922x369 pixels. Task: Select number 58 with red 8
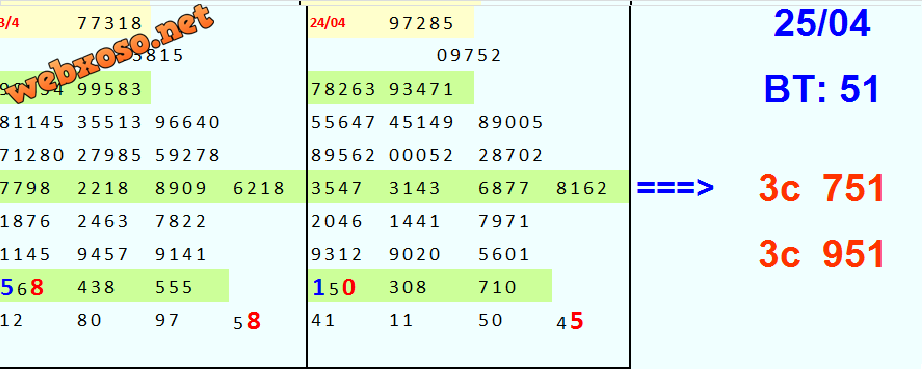click(x=247, y=321)
